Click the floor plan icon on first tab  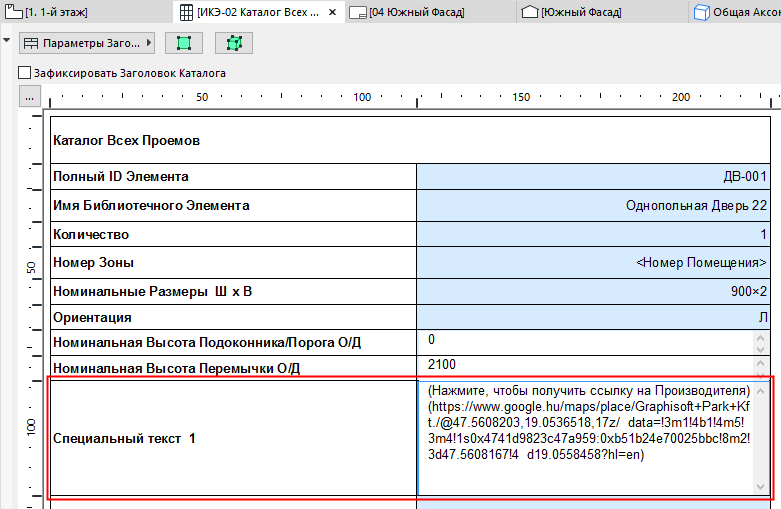tap(13, 12)
